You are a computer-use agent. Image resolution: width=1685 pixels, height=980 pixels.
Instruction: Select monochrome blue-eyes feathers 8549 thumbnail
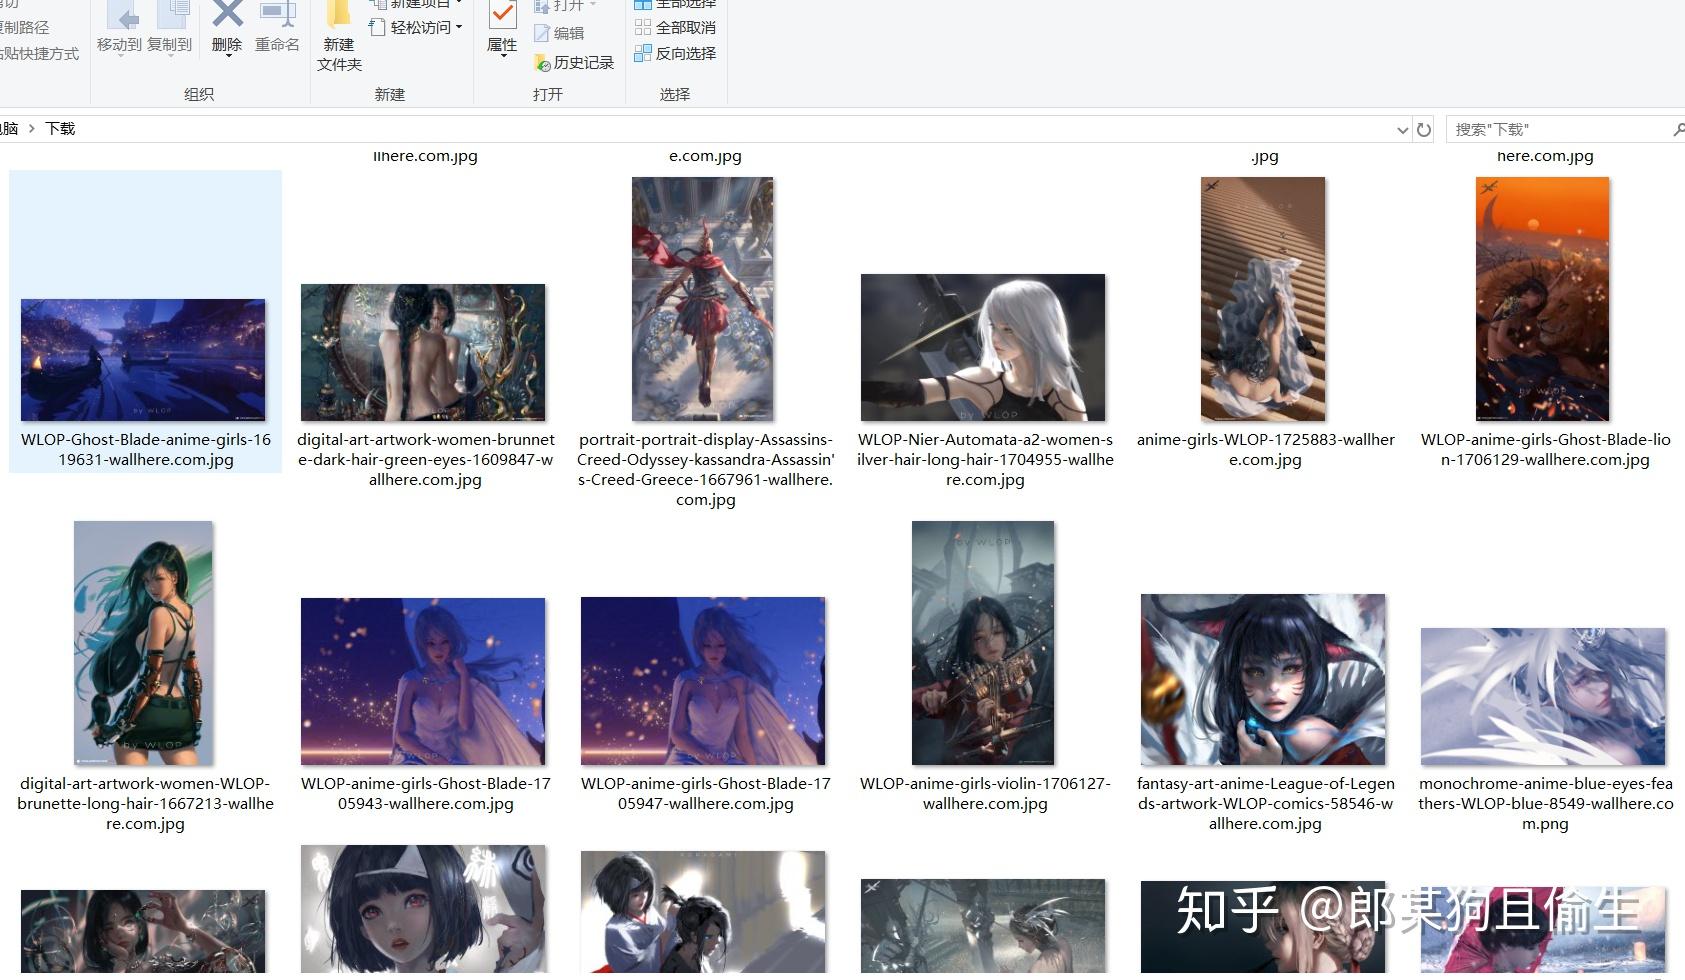1543,697
